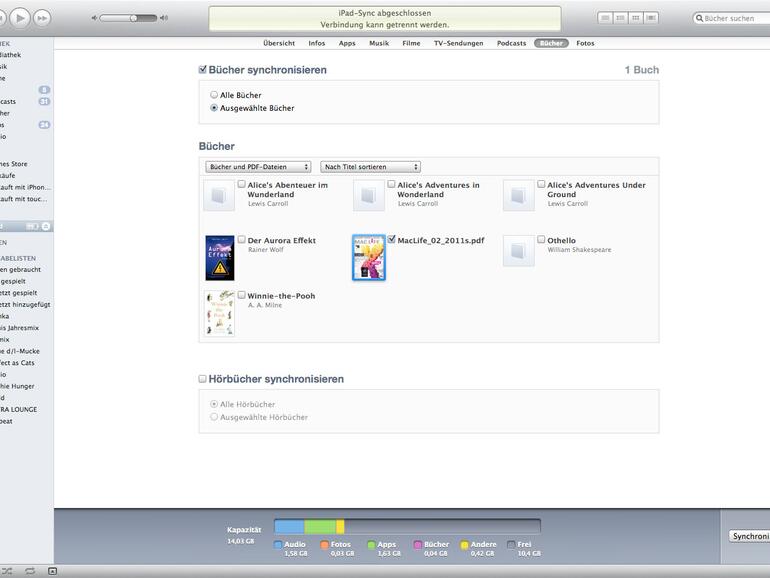The height and width of the screenshot is (578, 770).
Task: Start playback with the Play button
Action: [20, 18]
